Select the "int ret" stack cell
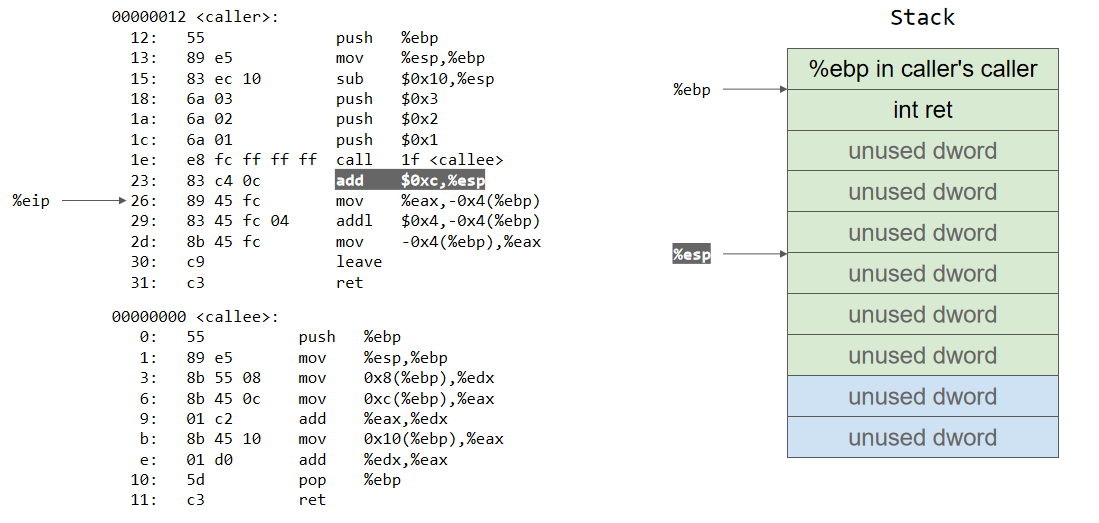 point(922,110)
